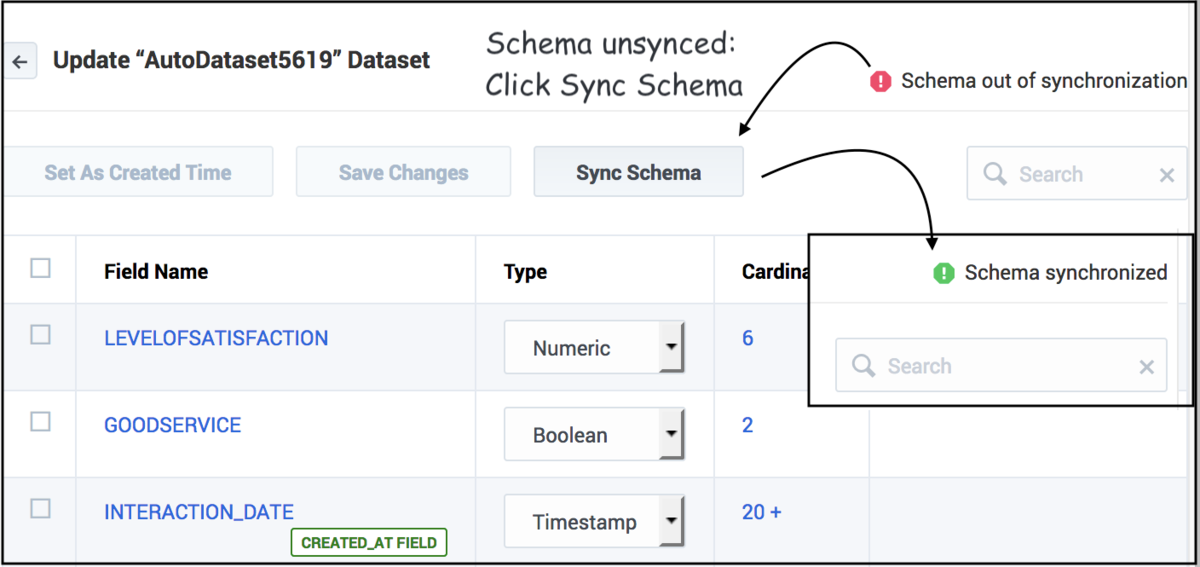Click the magnifier icon in the top search box
The height and width of the screenshot is (567, 1200).
click(995, 174)
